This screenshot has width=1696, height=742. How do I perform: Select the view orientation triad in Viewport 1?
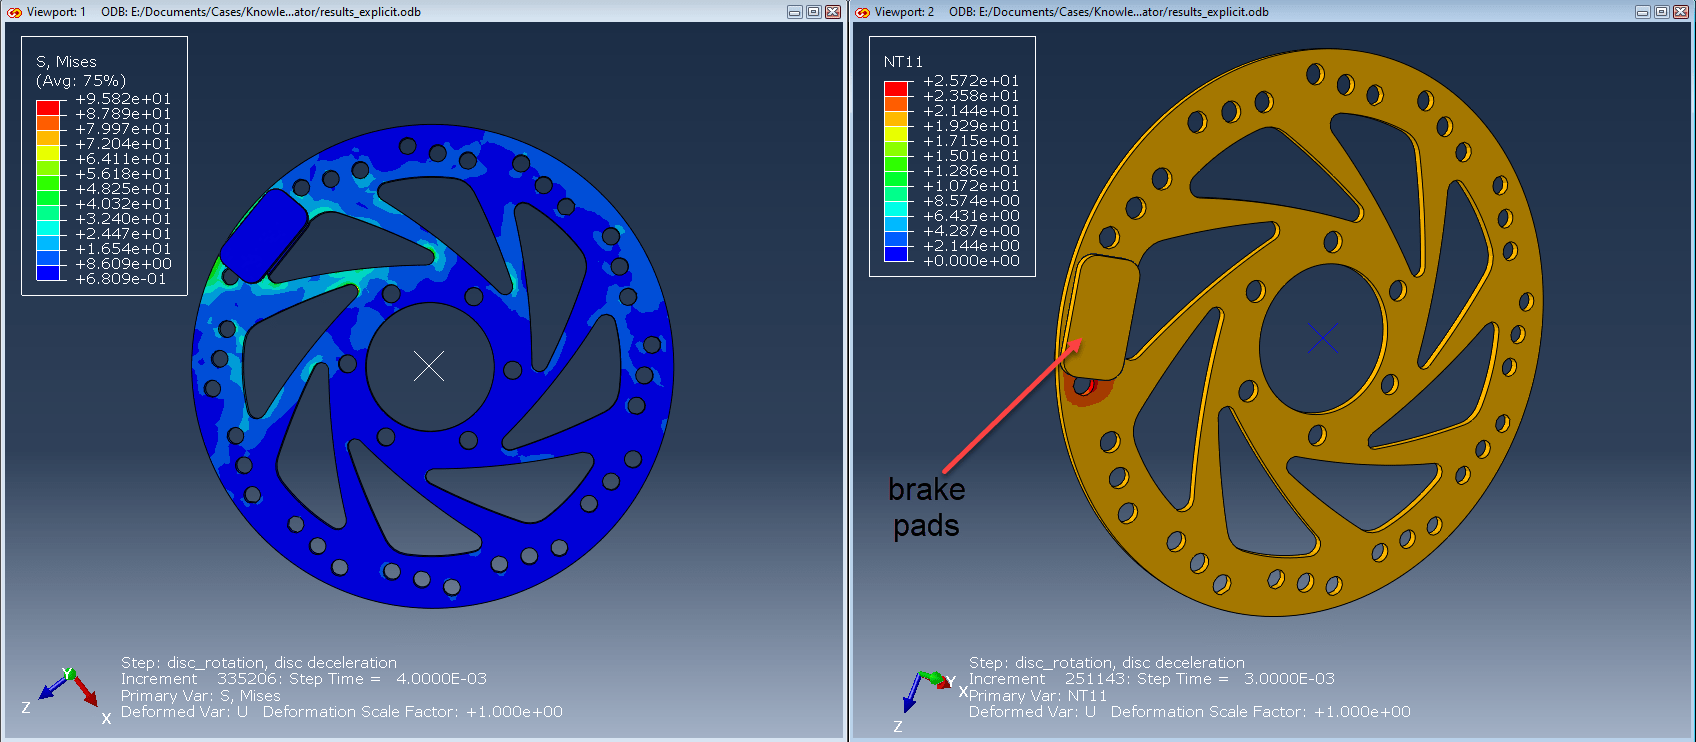point(67,693)
